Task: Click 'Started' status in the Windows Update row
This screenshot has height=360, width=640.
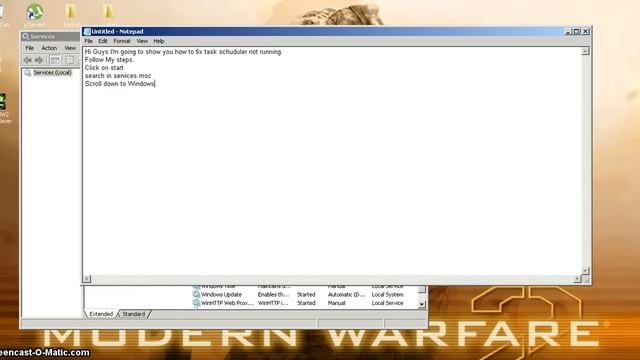Action: (x=306, y=295)
